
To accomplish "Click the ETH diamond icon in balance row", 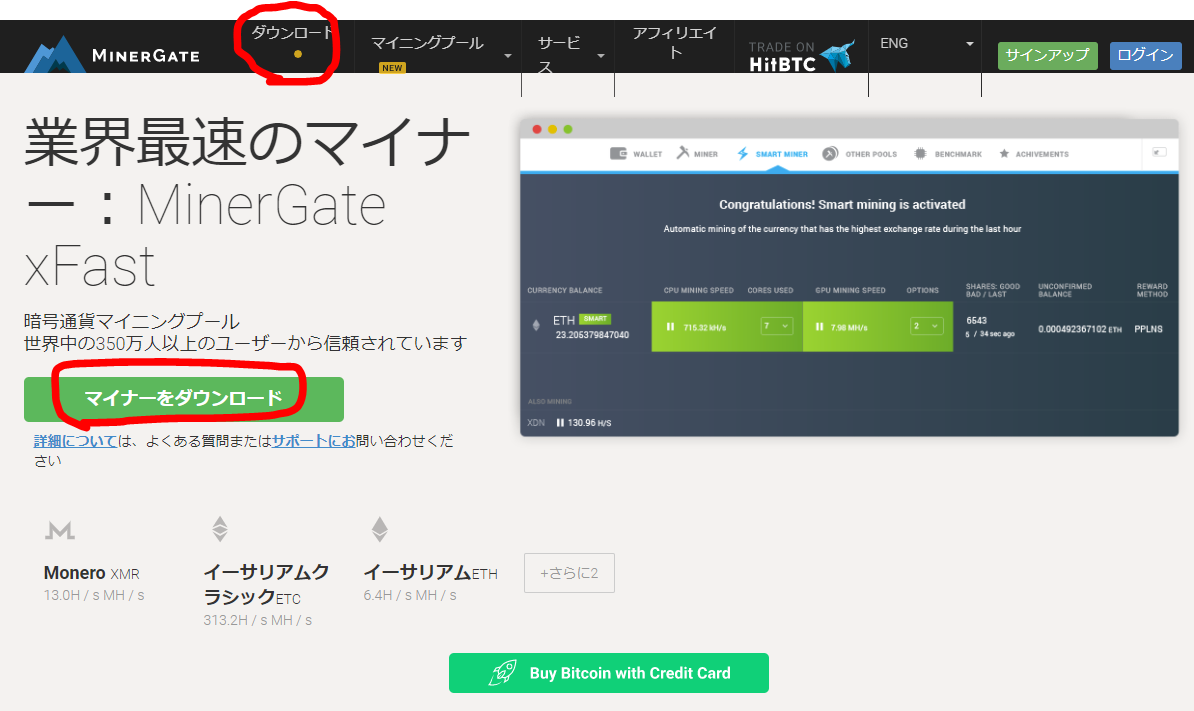I will click(536, 325).
